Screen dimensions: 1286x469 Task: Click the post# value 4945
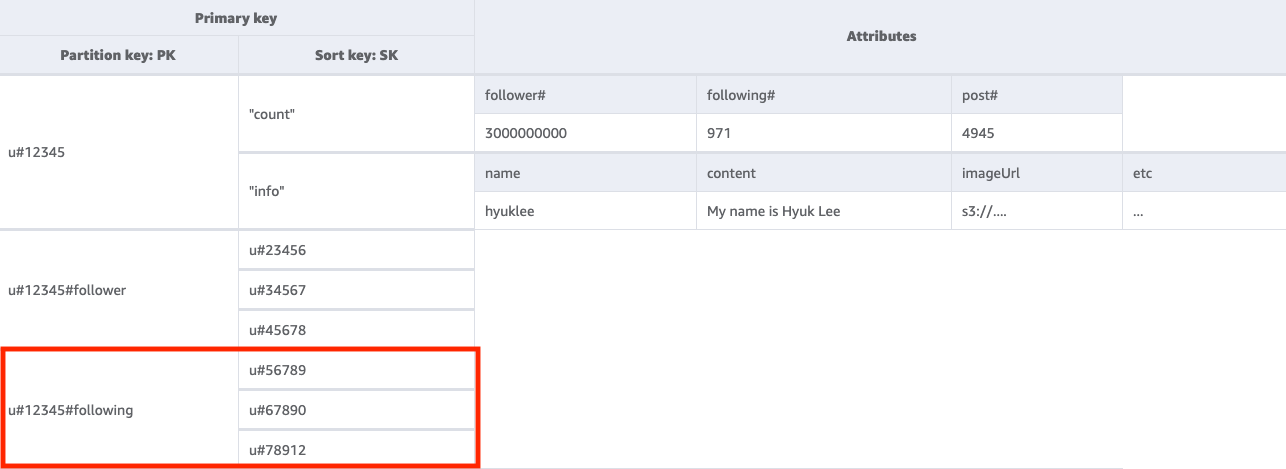[x=978, y=133]
